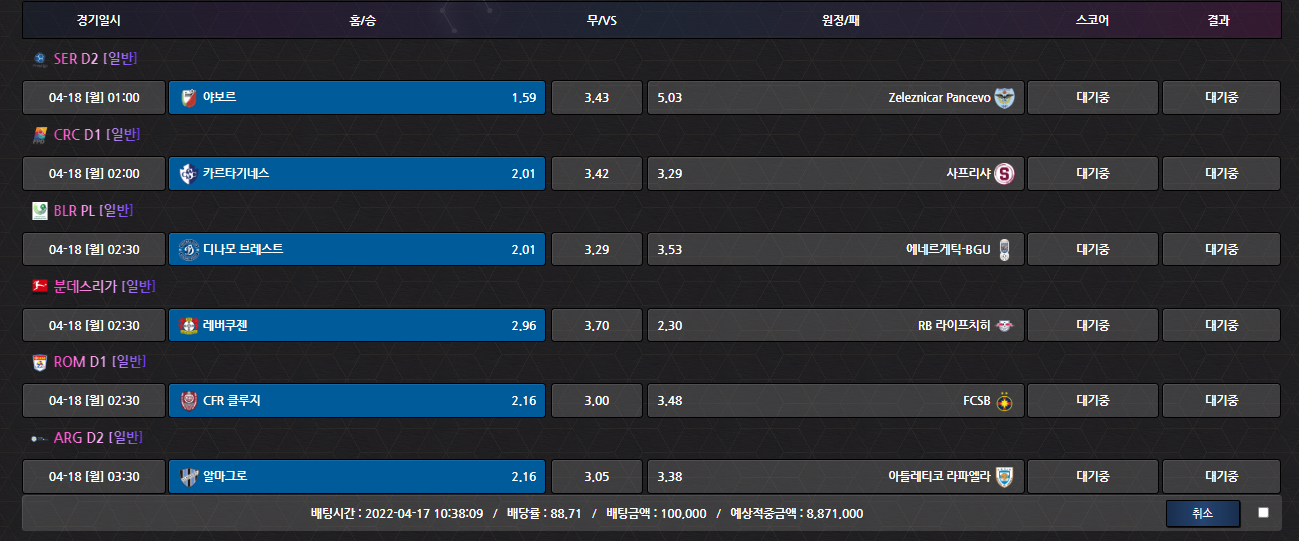Viewport: 1299px width, 541px height.
Task: Click the Javor team crest icon
Action: 188,98
